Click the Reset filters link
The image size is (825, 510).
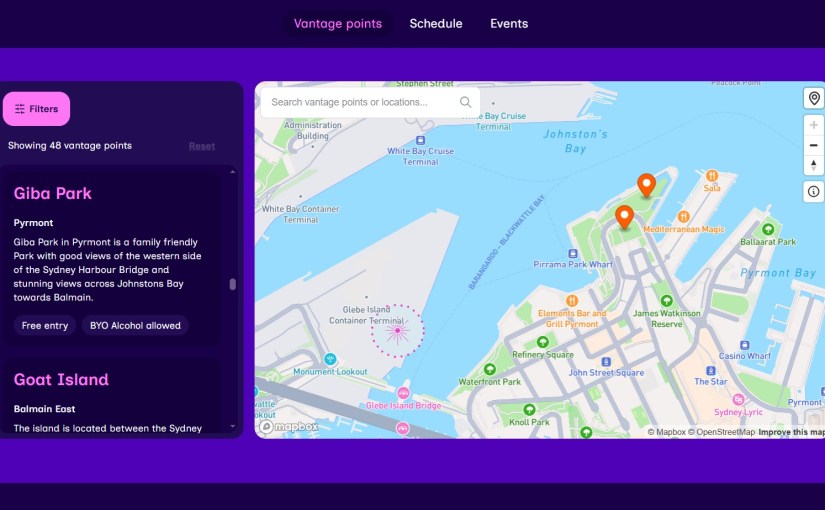coord(202,146)
